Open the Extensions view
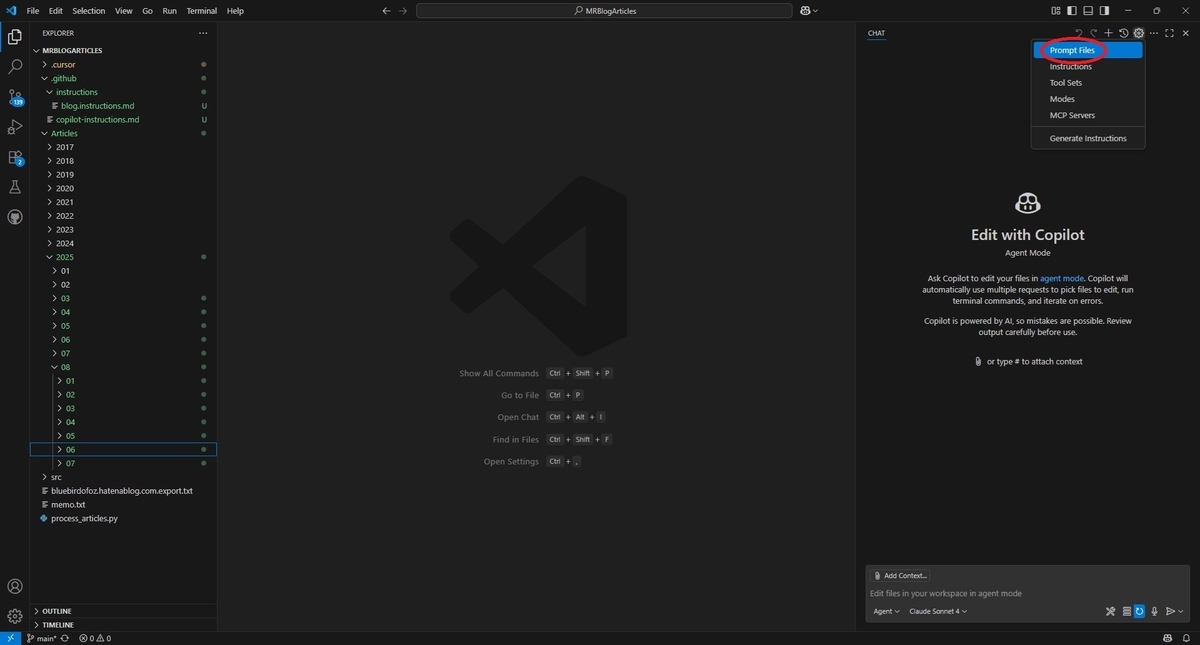 [x=15, y=157]
